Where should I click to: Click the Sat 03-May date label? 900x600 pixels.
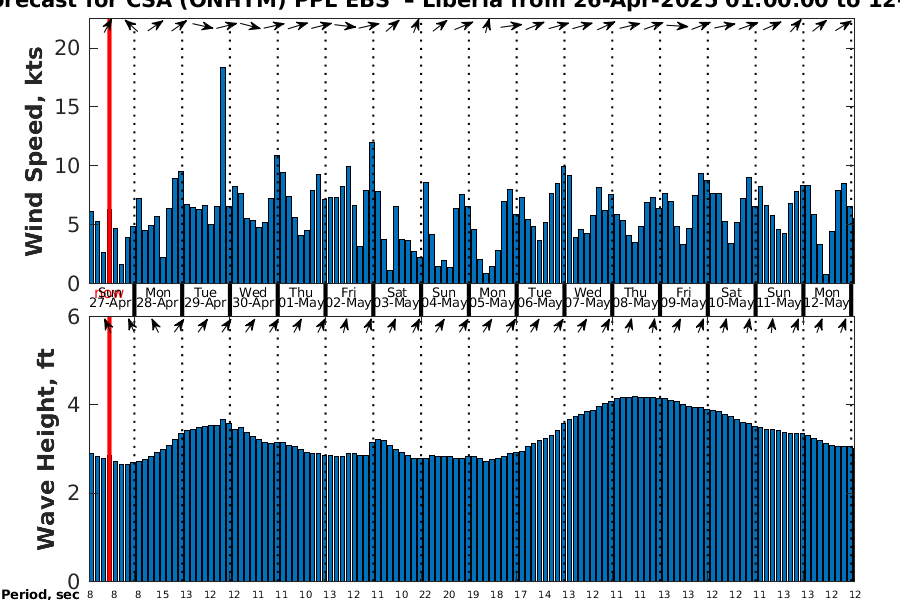[397, 298]
